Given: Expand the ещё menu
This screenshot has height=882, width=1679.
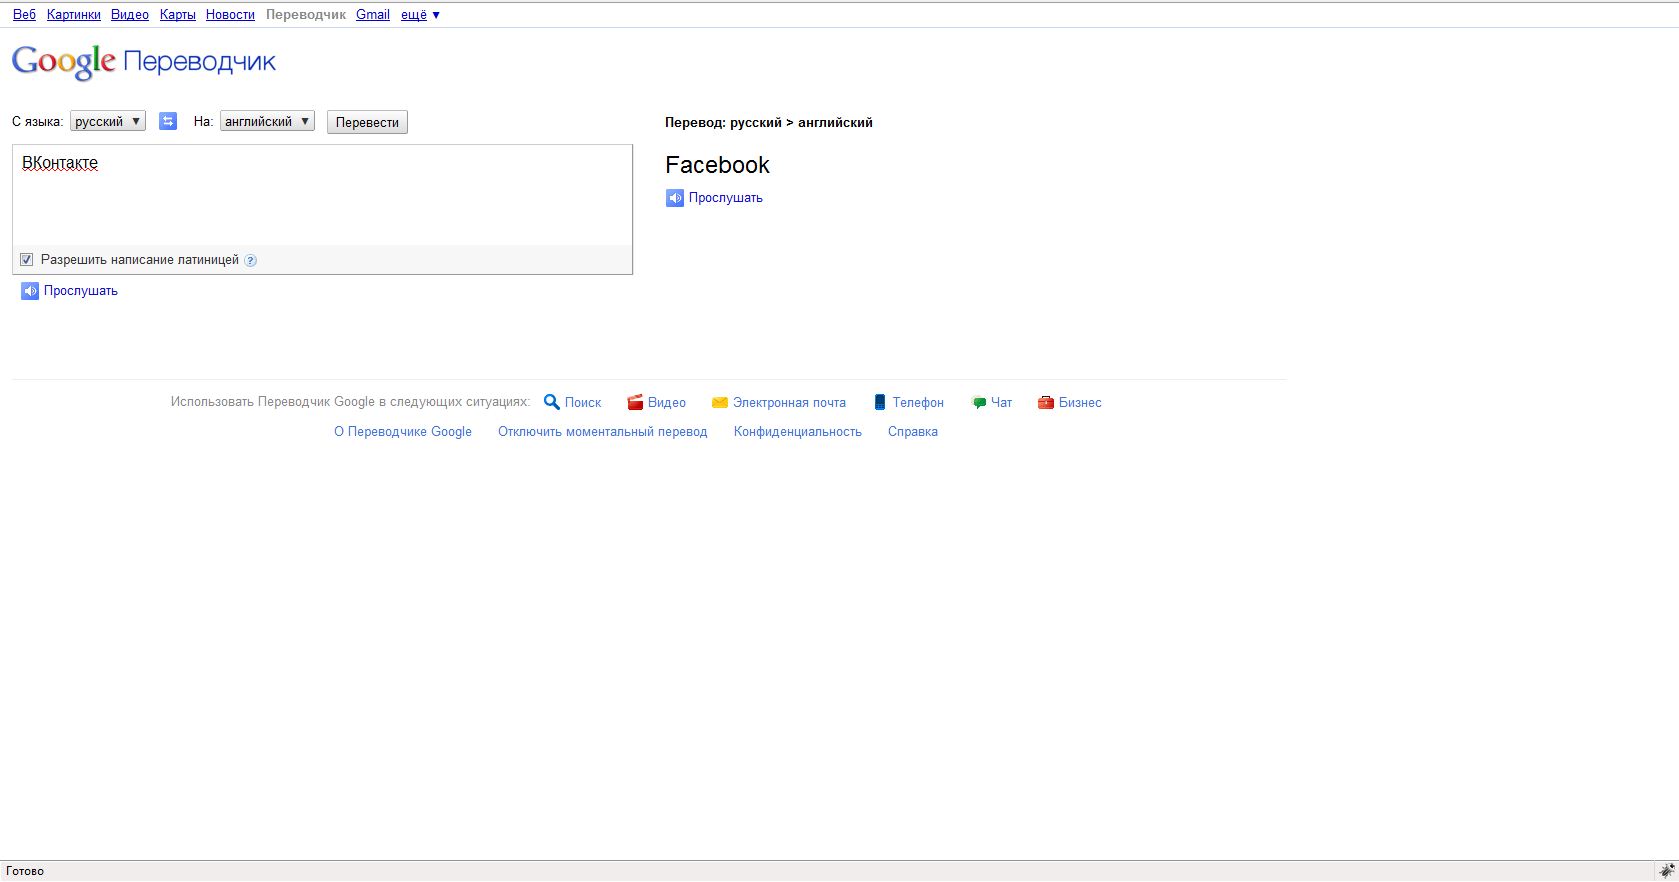Looking at the screenshot, I should [420, 15].
